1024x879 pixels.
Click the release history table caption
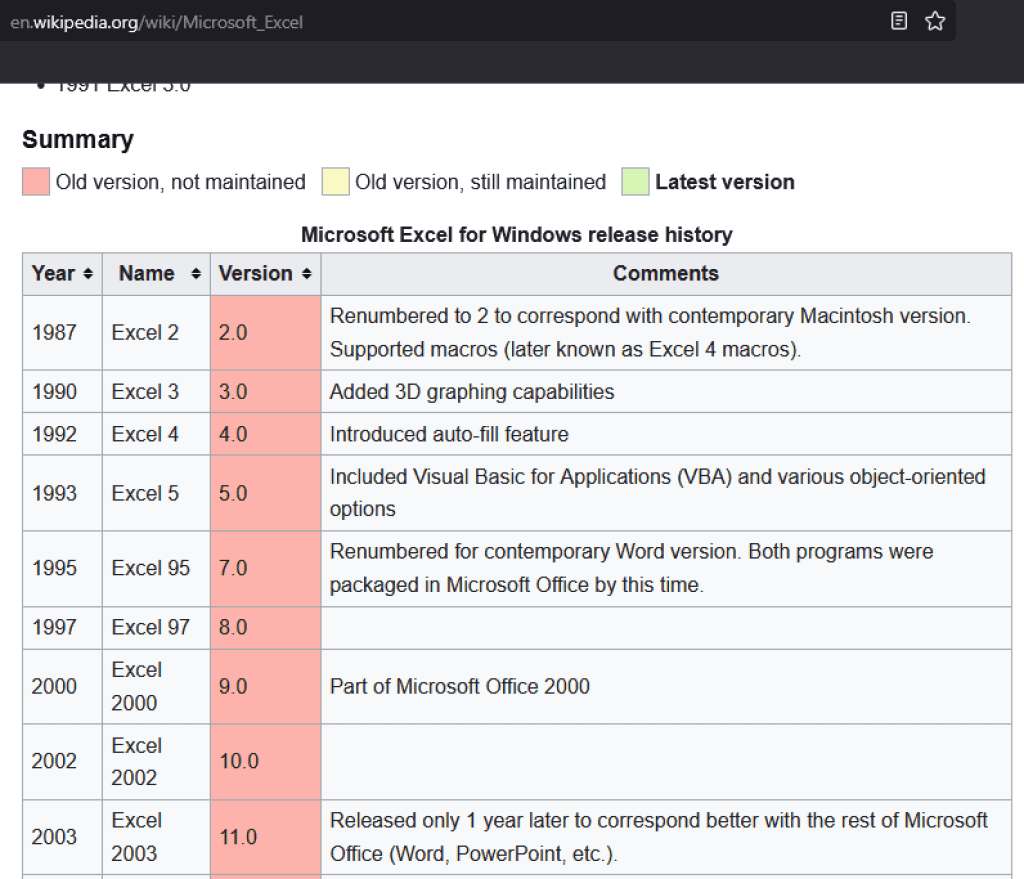click(517, 234)
